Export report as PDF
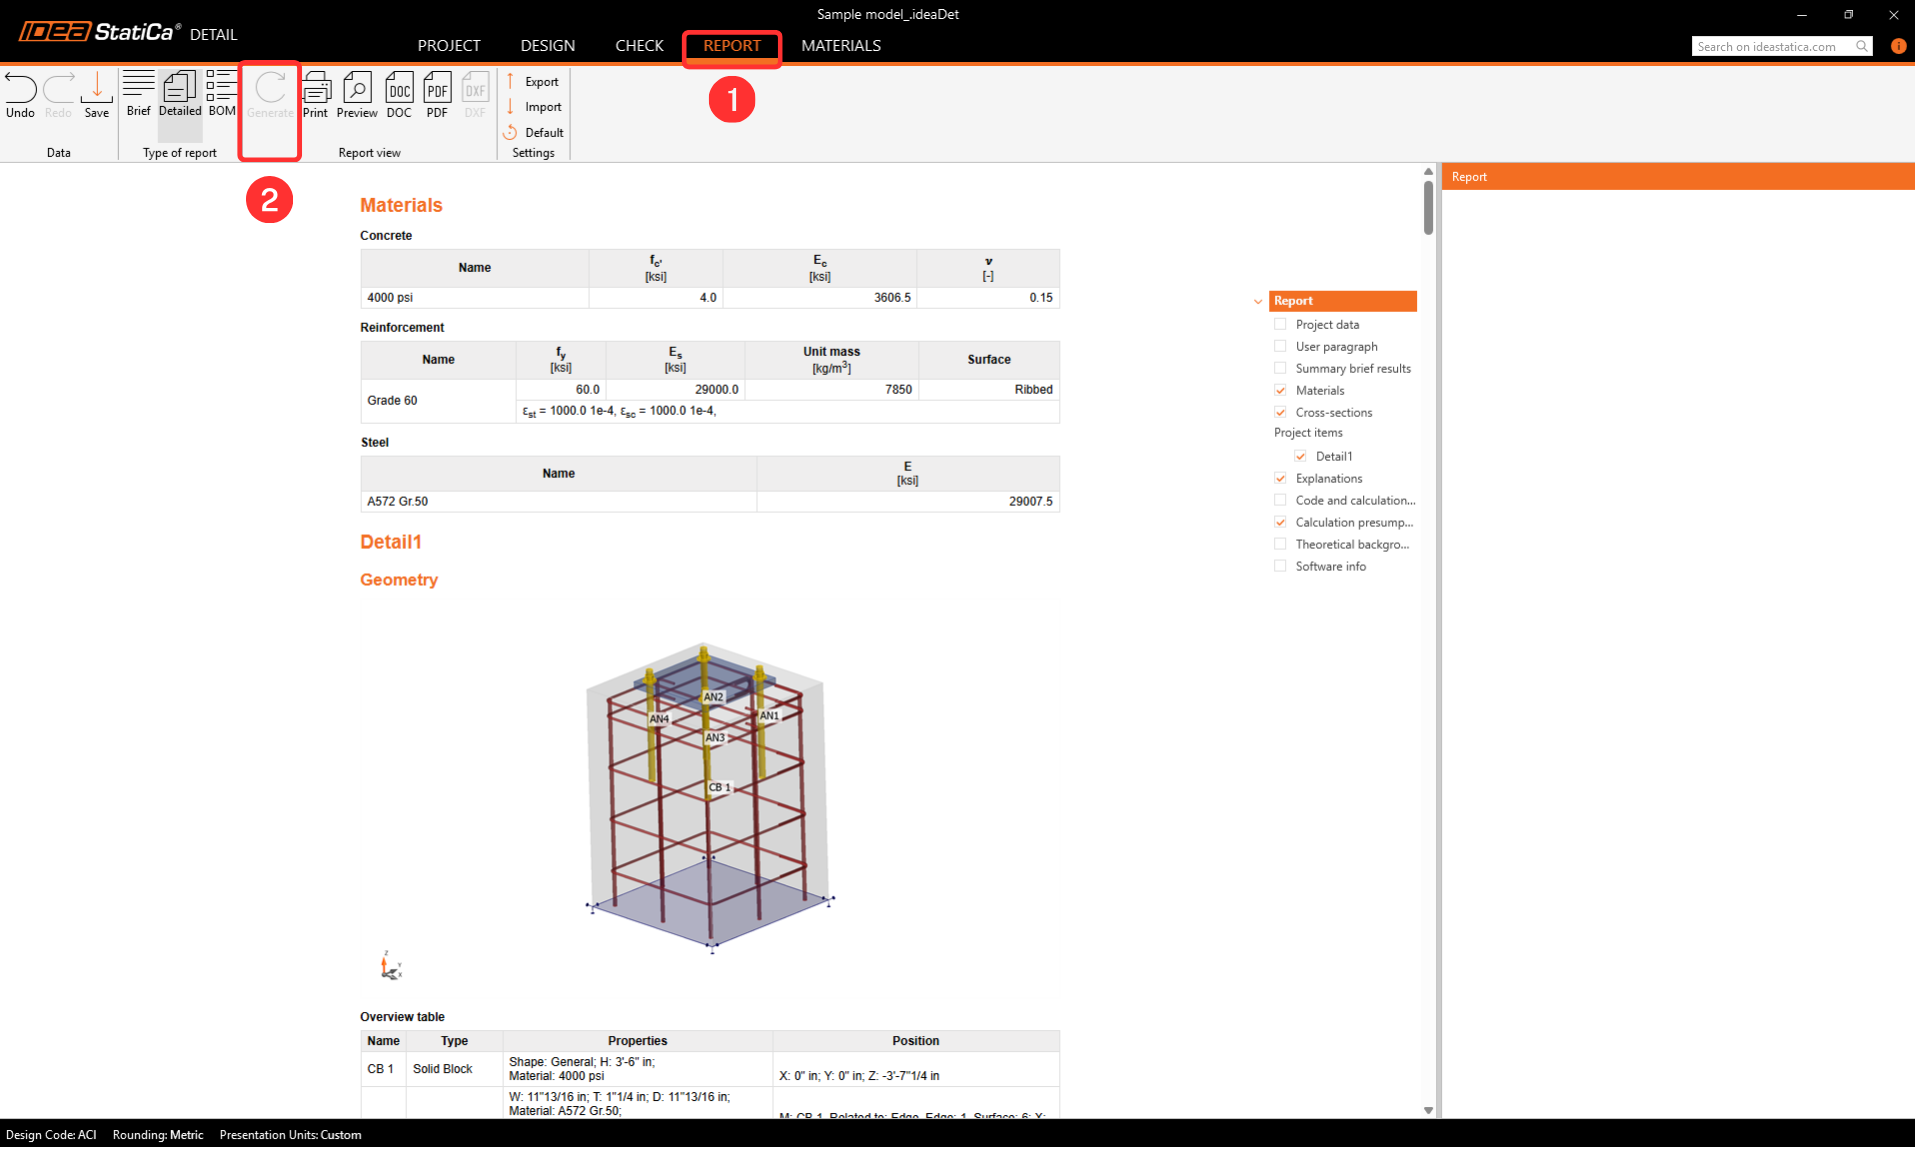The height and width of the screenshot is (1150, 1920). (437, 90)
